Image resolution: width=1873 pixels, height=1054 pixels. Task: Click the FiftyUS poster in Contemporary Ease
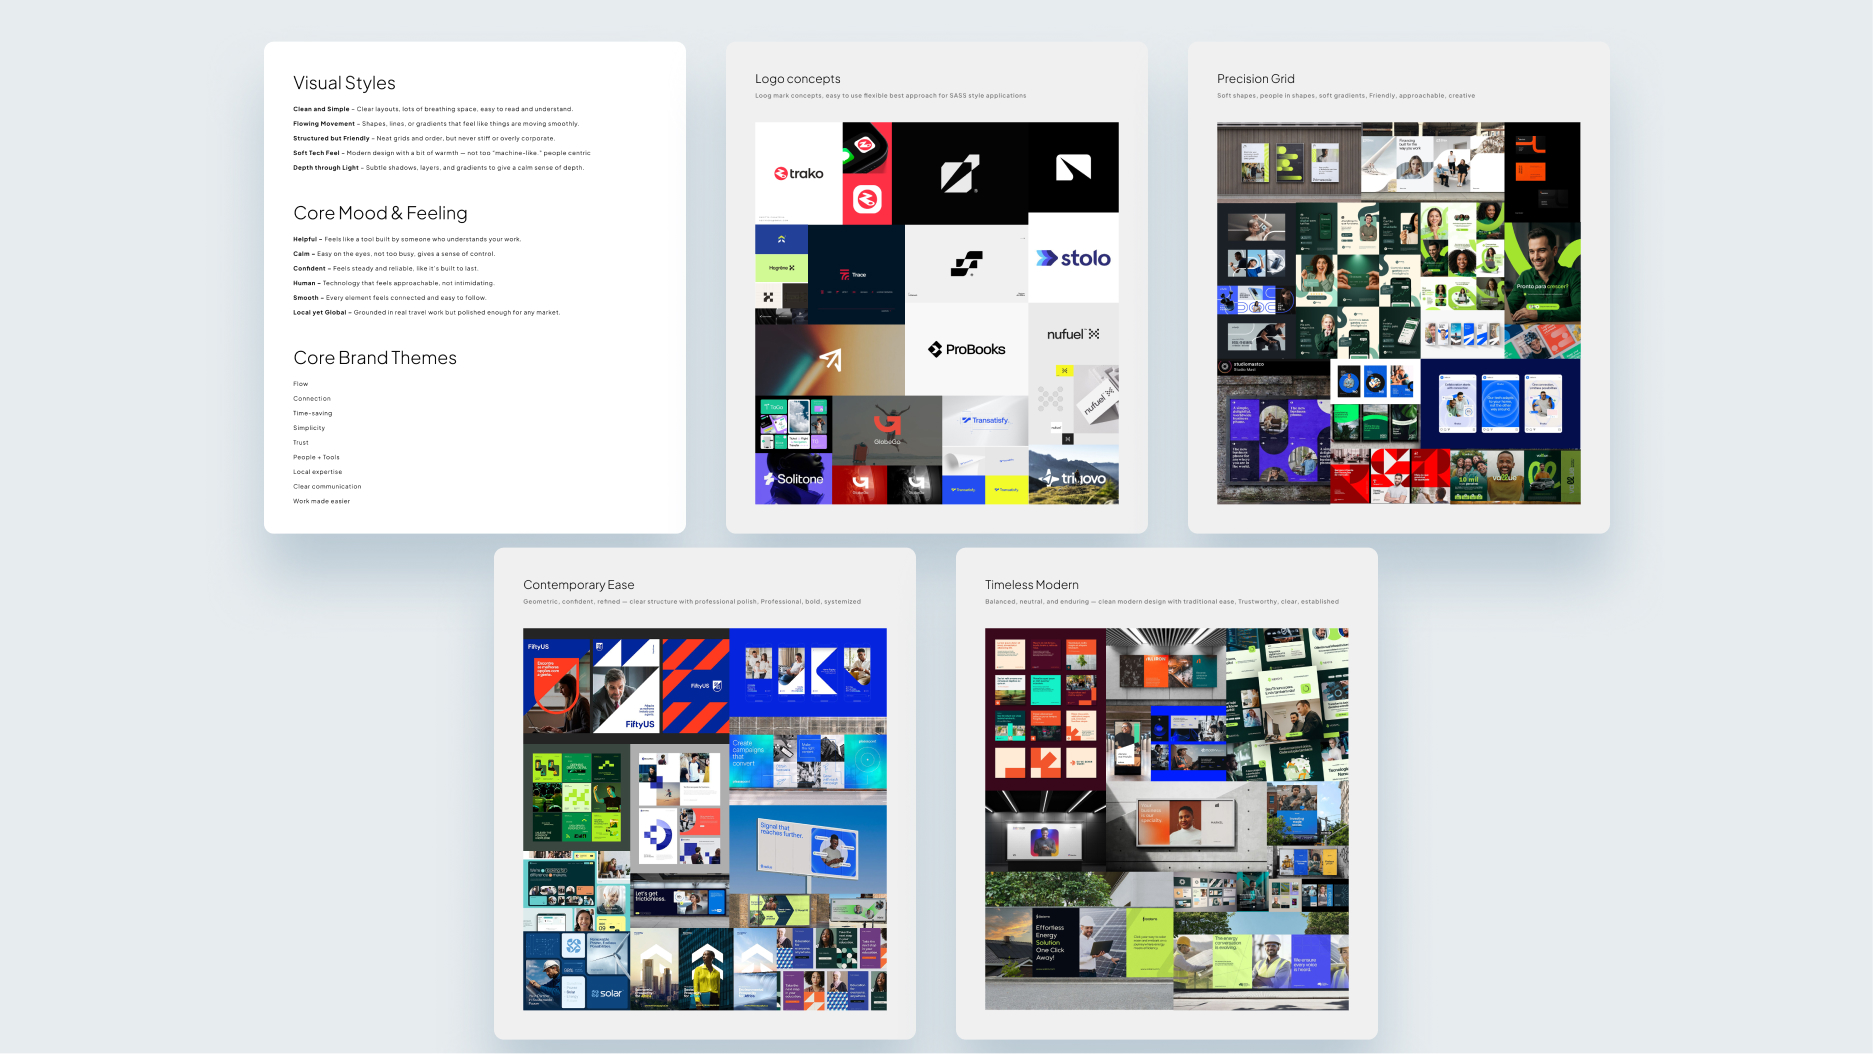point(625,686)
